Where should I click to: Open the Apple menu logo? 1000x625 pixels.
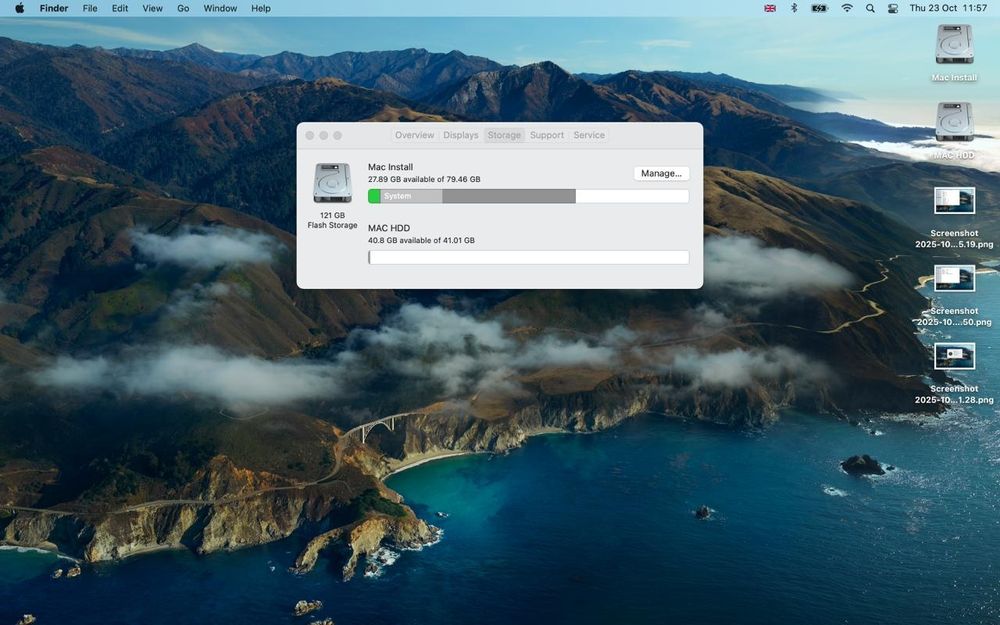tap(19, 8)
